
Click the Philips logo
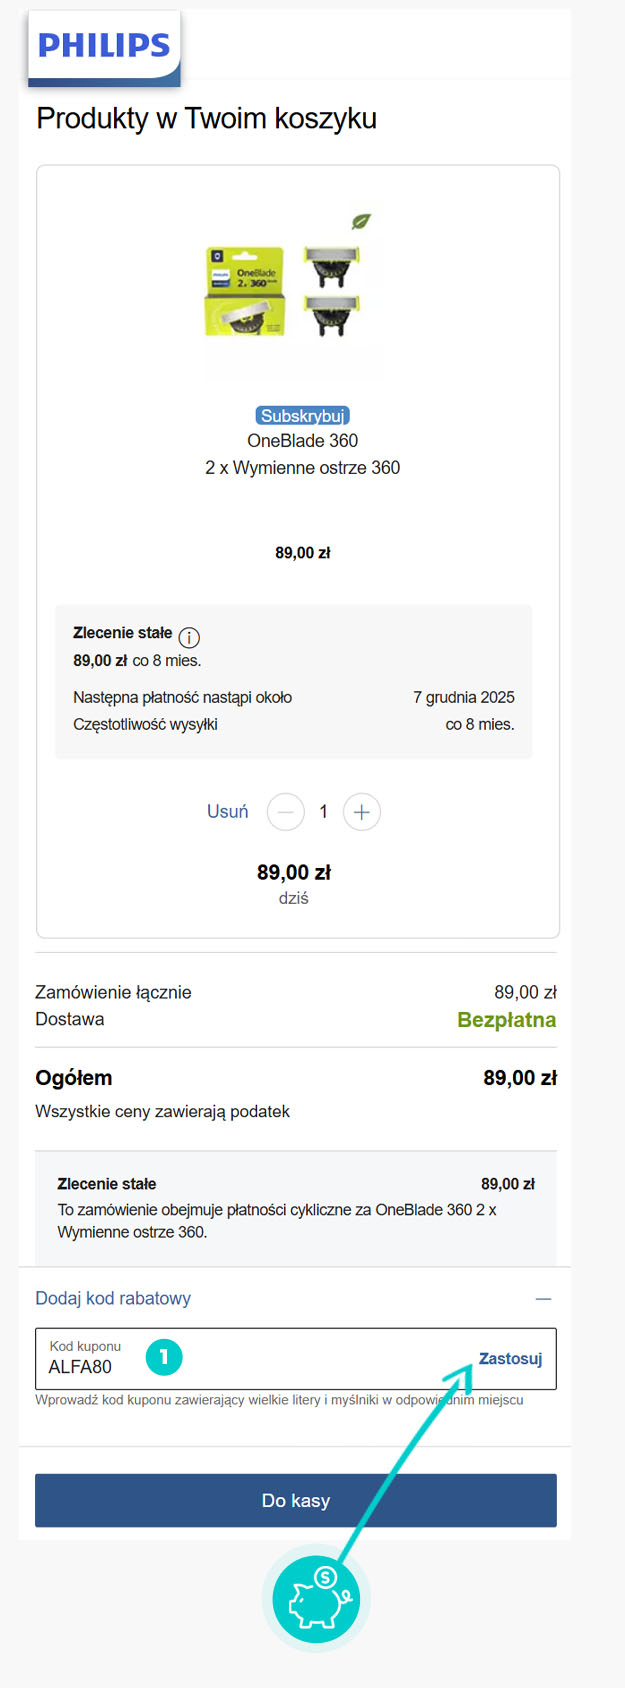pos(104,46)
